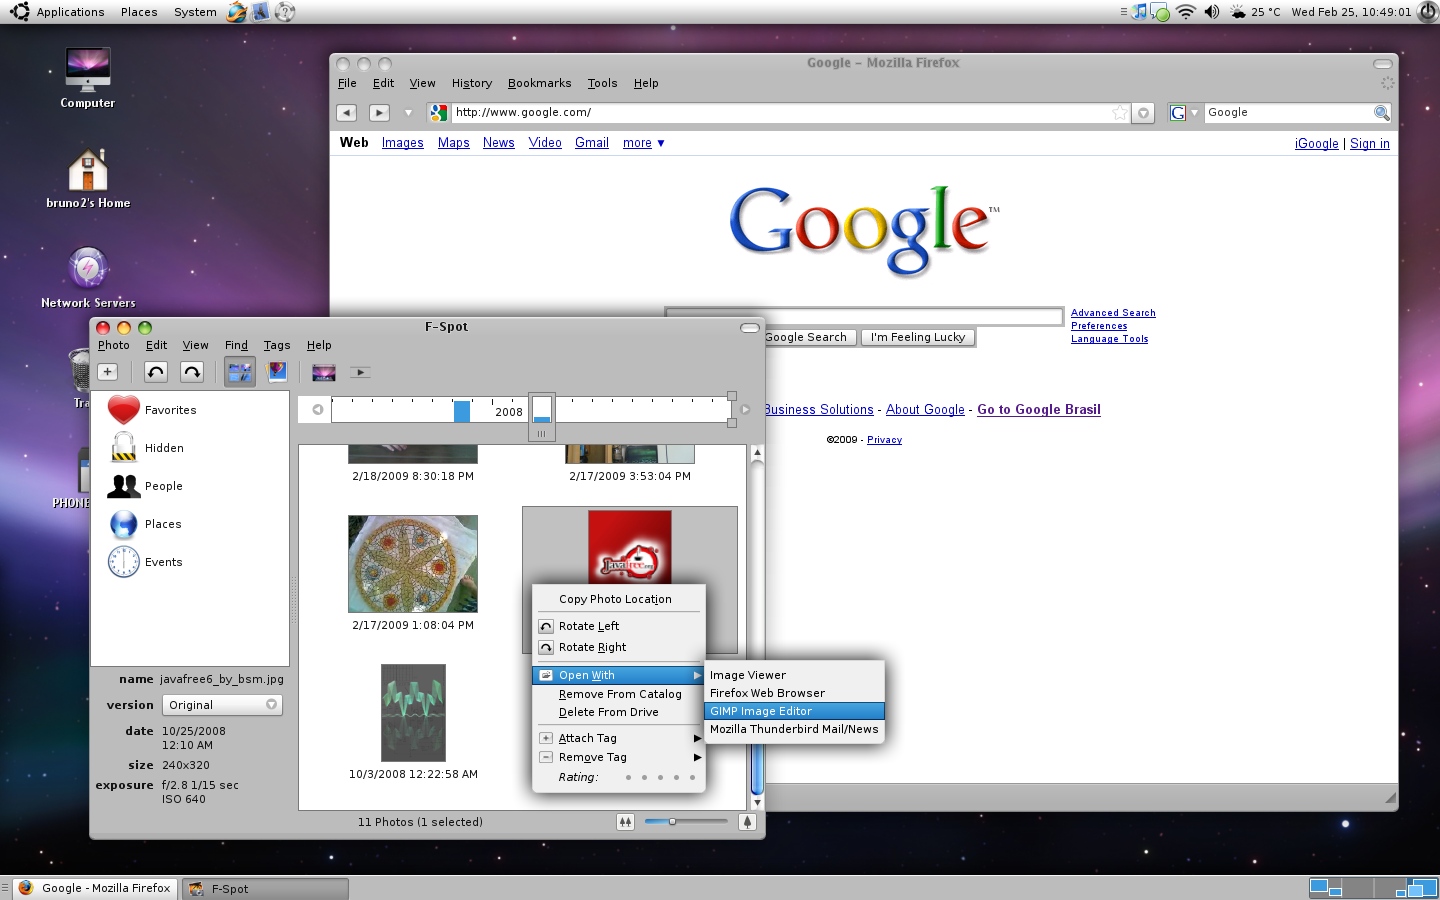This screenshot has height=900, width=1440.
Task: Open the F-Spot Tags menu
Action: pos(277,345)
